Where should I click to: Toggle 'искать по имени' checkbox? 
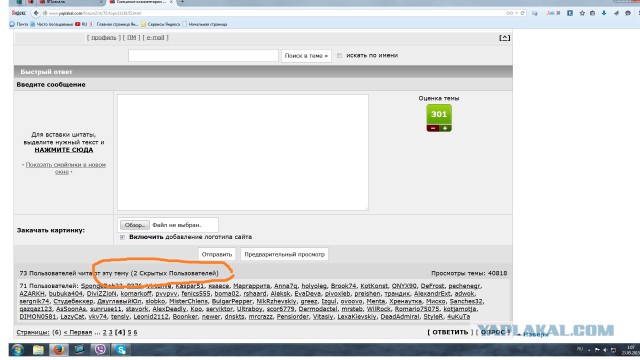pos(340,56)
